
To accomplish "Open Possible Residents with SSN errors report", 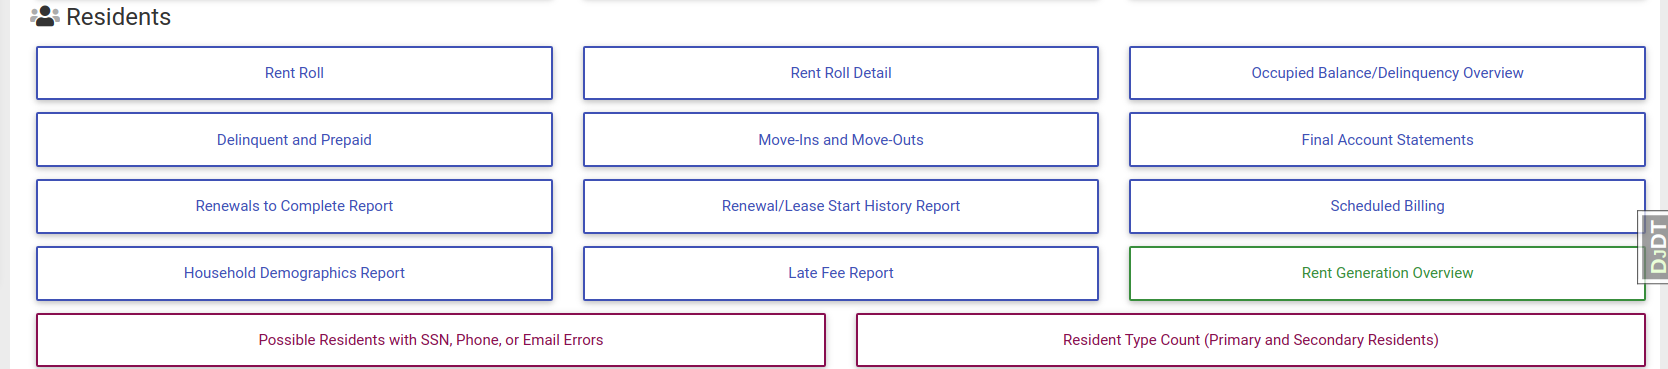I will (431, 340).
